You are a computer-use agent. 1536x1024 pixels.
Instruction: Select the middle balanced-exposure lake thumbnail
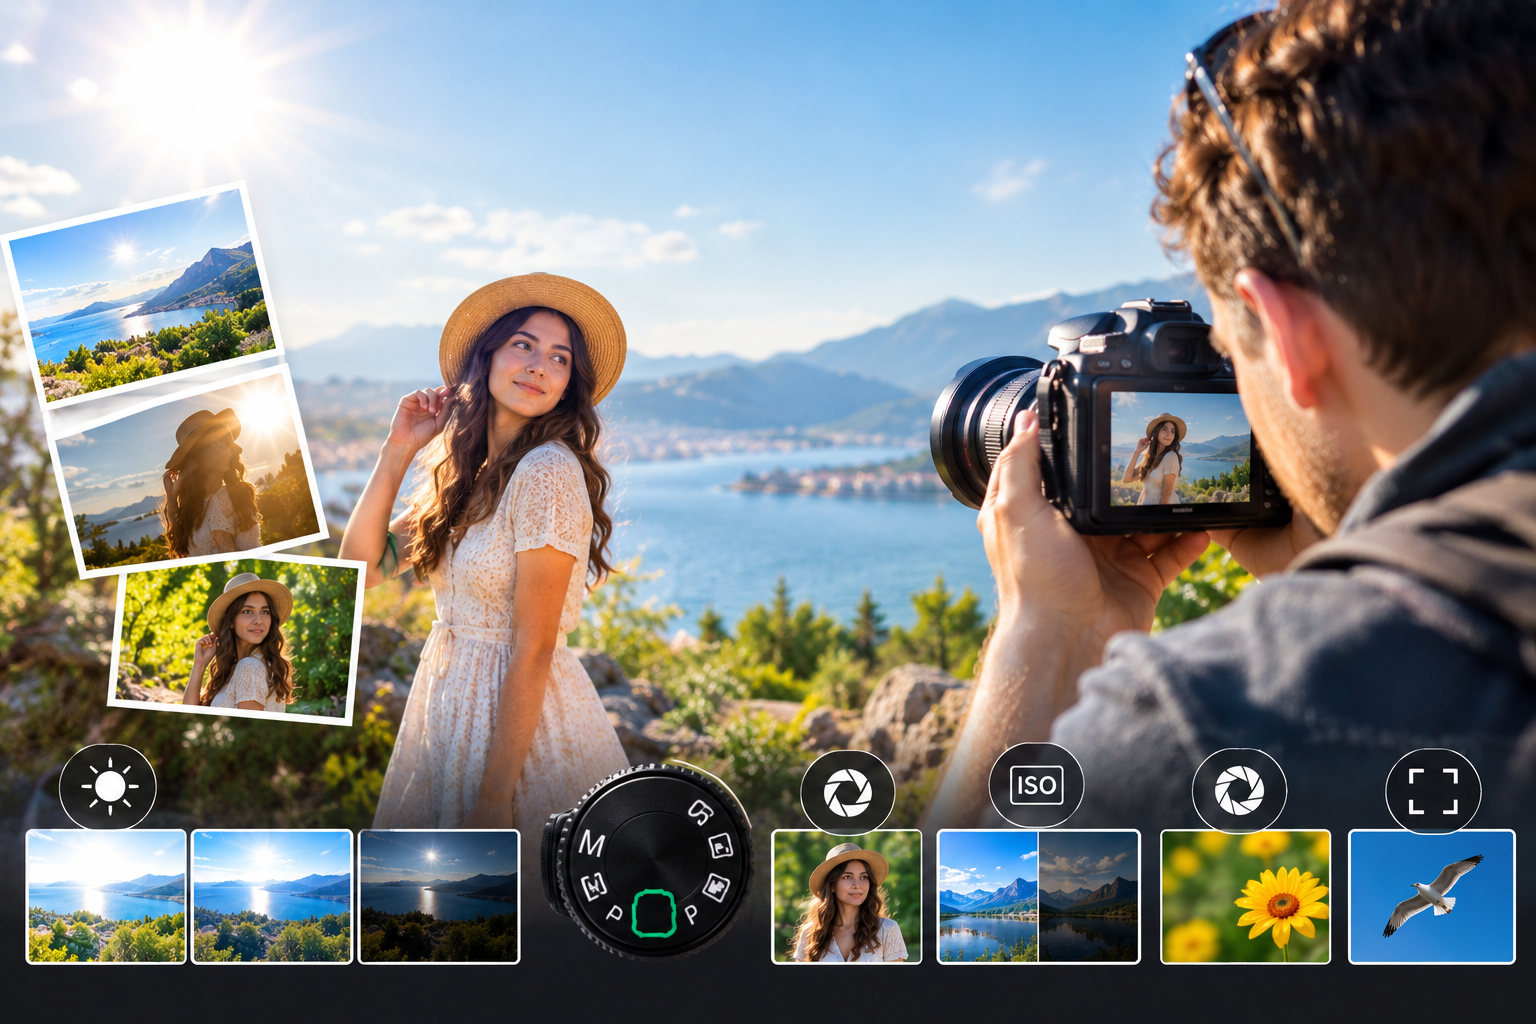tap(272, 897)
